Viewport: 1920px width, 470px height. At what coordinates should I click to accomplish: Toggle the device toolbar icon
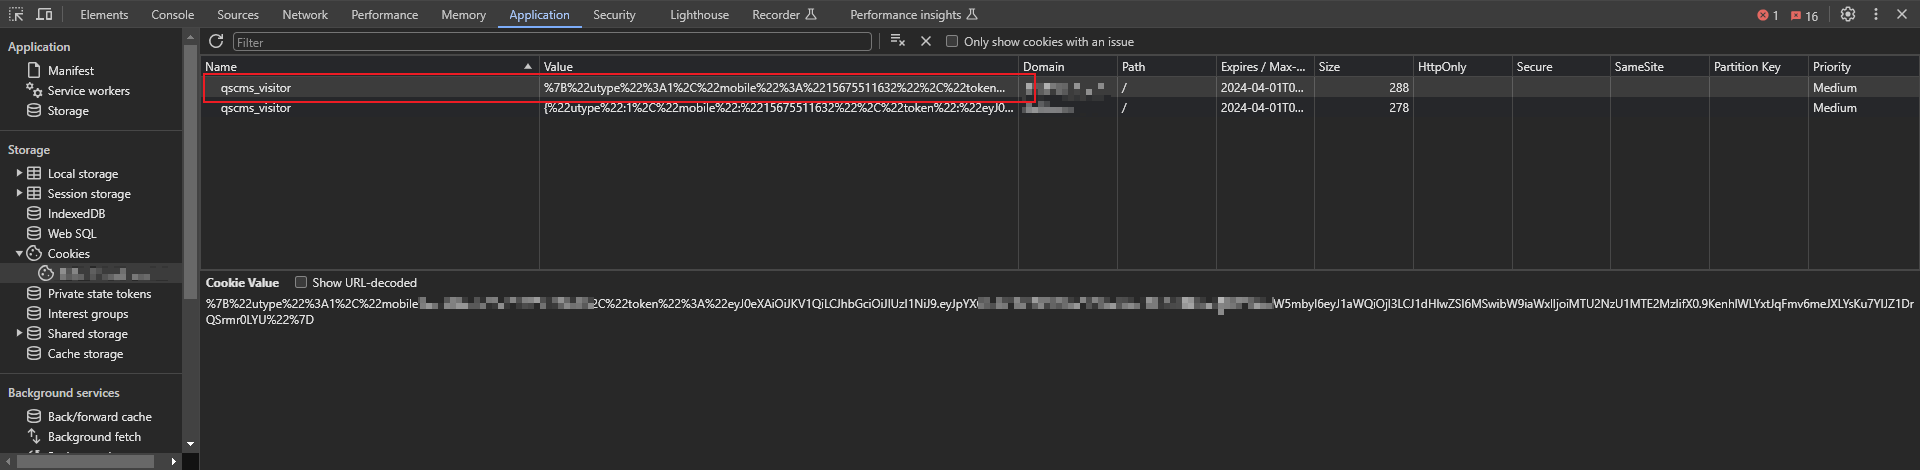coord(44,14)
